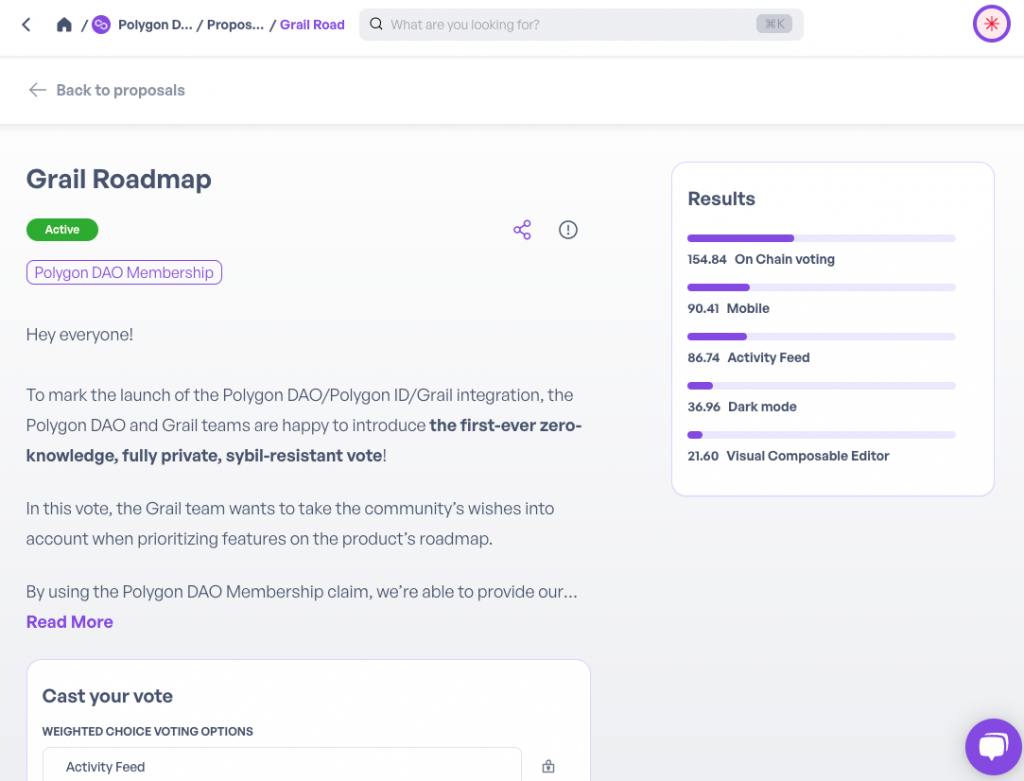Click the Mobile result progress bar
This screenshot has height=781, width=1024.
click(x=822, y=287)
